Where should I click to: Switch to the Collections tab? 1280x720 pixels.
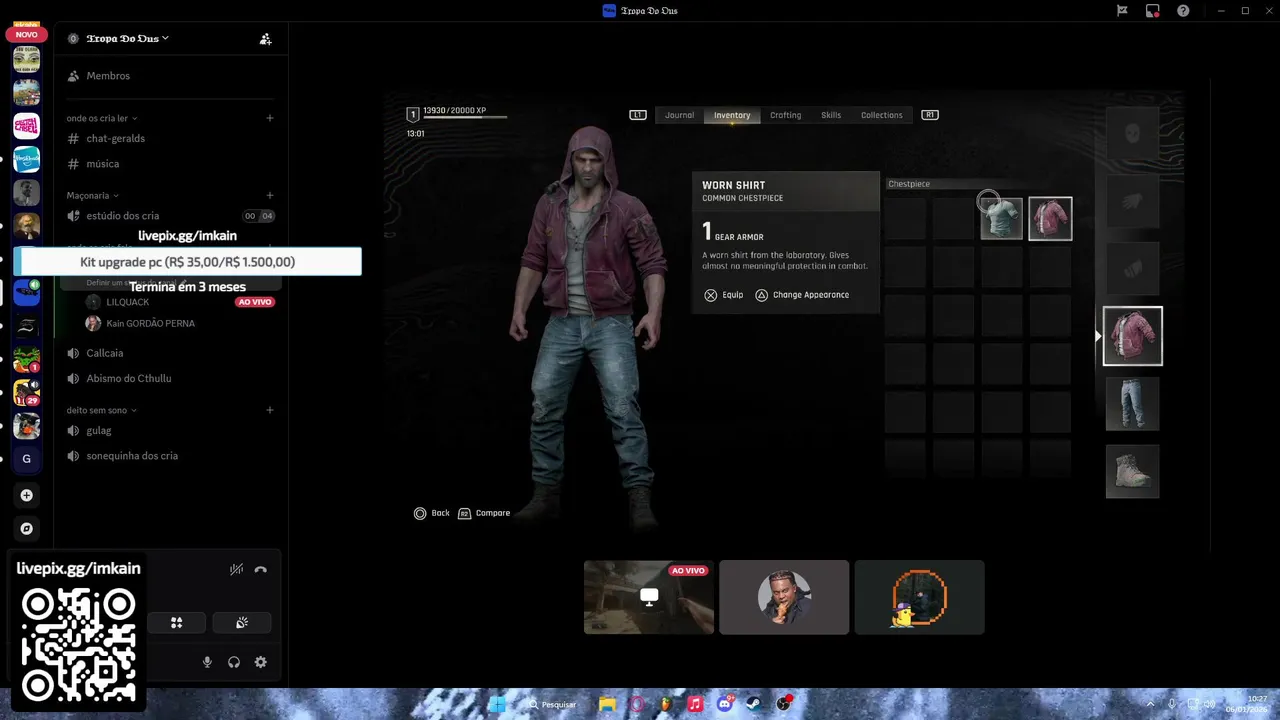(x=882, y=115)
